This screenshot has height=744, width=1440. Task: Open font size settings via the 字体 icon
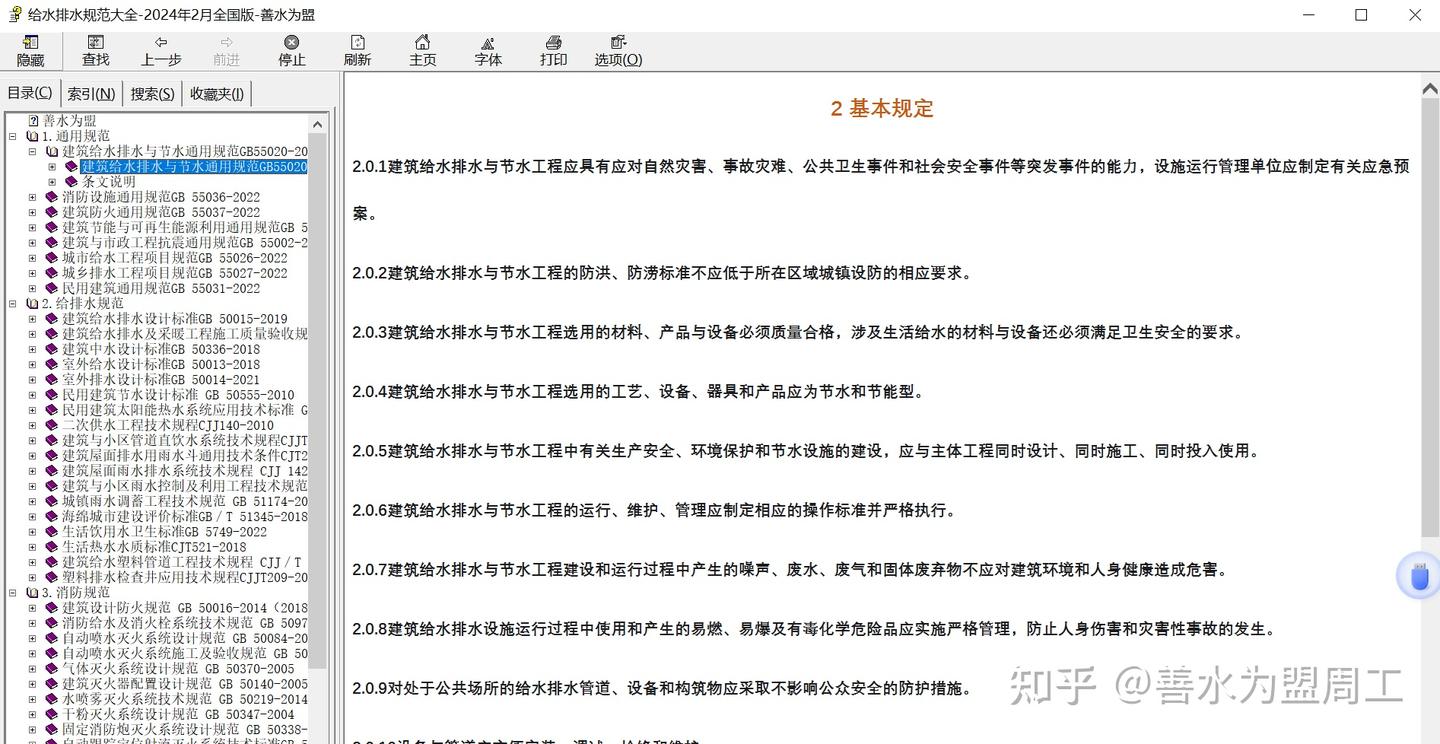point(487,50)
